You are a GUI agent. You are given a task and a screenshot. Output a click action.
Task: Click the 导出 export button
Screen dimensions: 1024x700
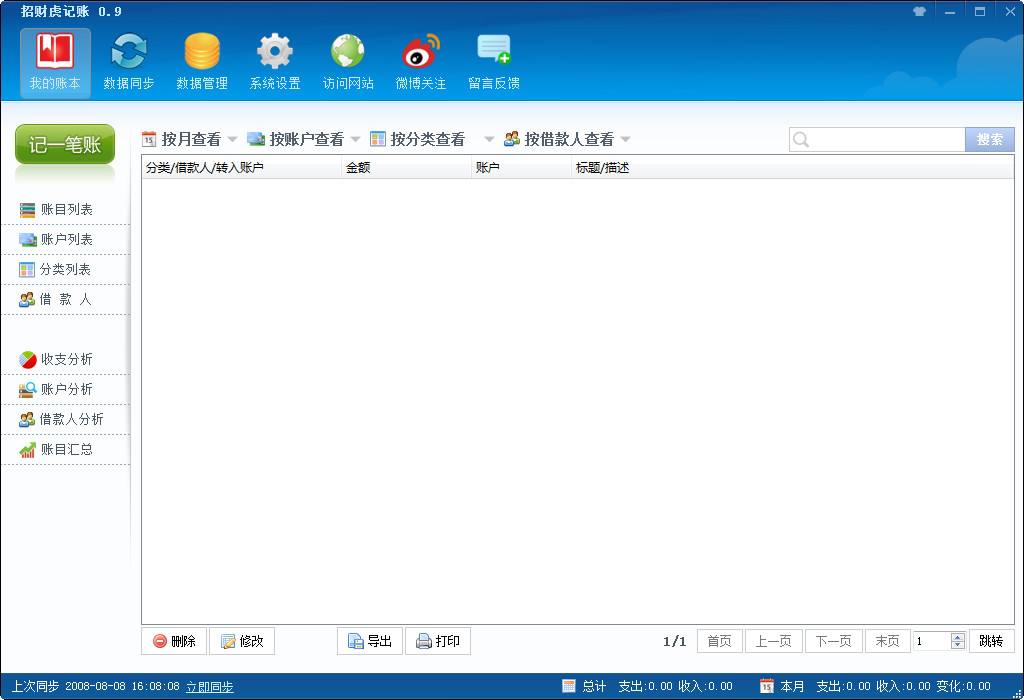coord(370,641)
